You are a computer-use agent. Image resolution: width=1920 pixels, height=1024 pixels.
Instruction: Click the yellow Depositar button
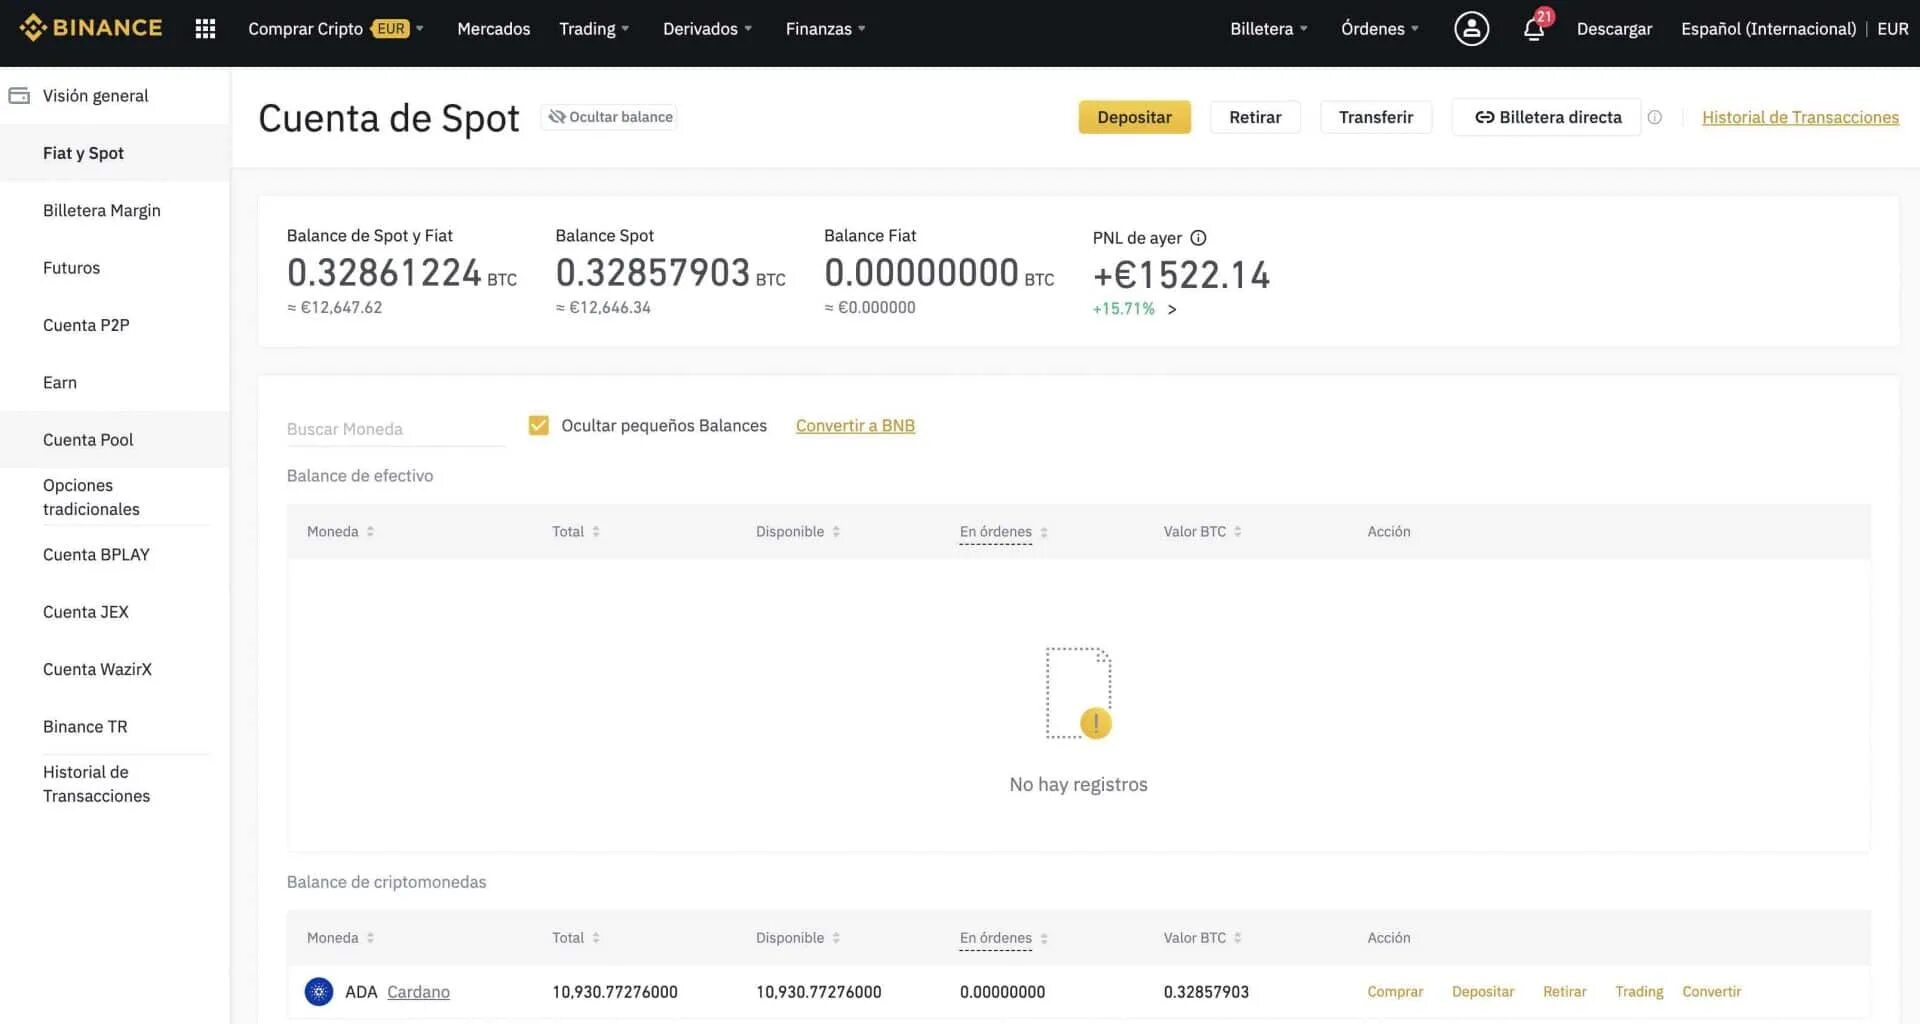[1134, 117]
